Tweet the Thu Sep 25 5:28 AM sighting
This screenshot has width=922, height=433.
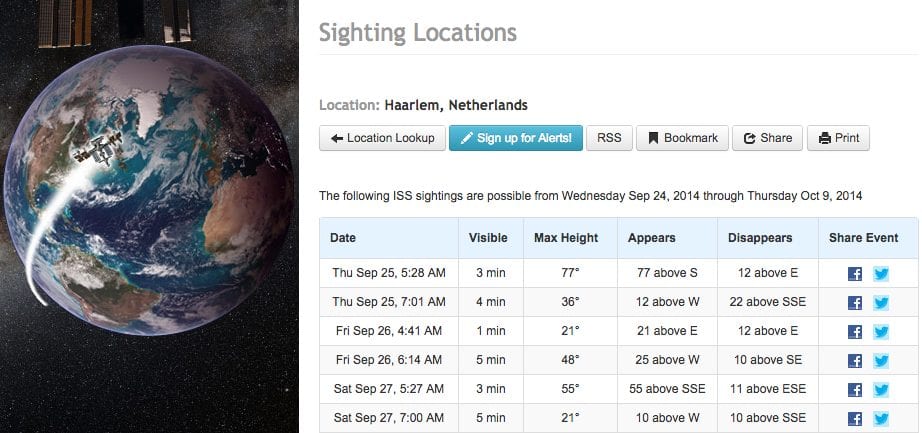pos(881,274)
